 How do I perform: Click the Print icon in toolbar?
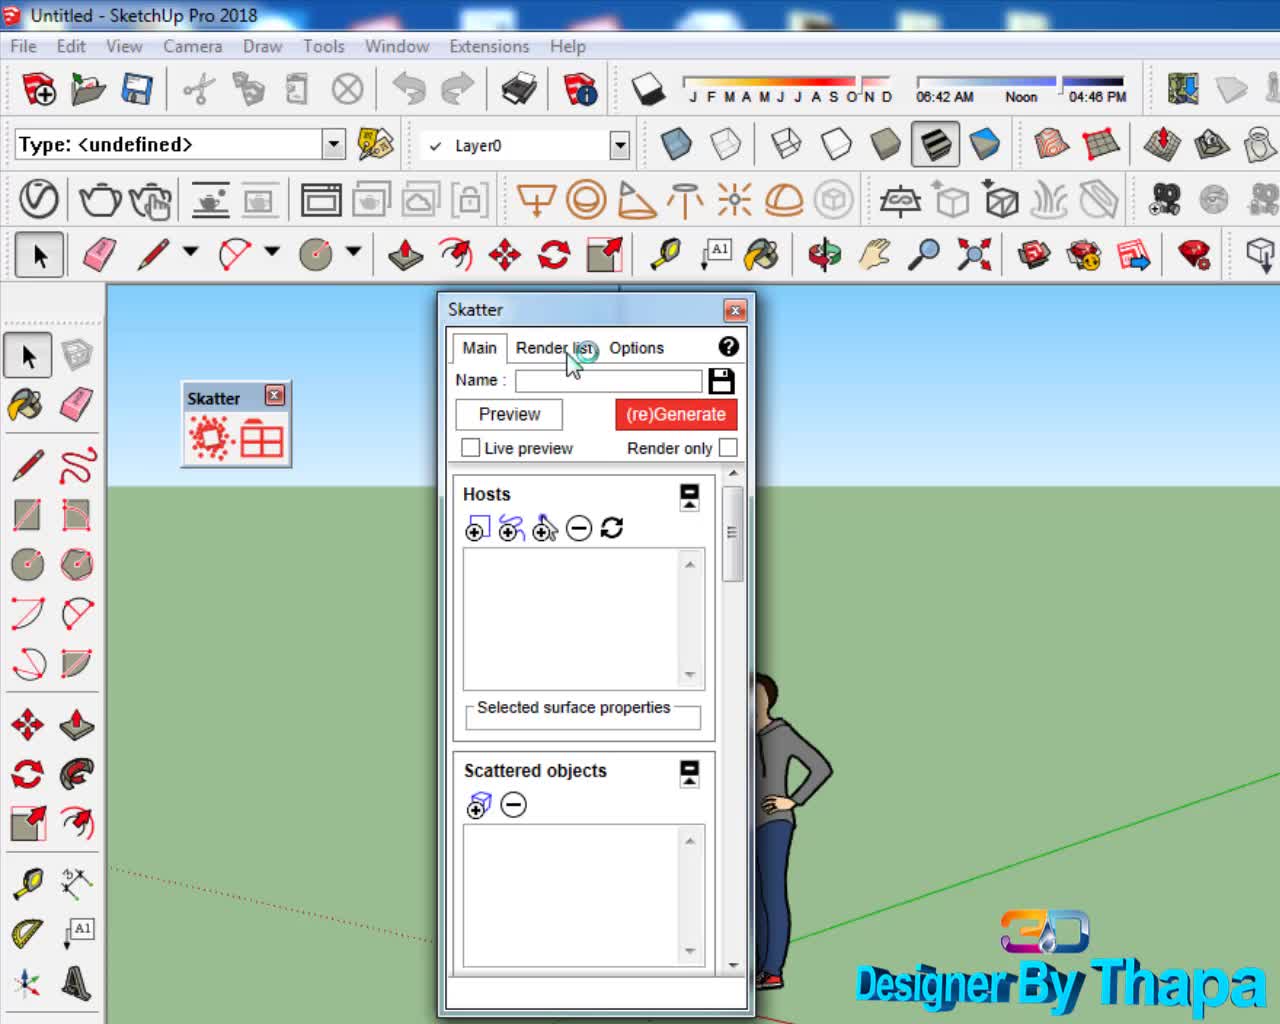519,90
